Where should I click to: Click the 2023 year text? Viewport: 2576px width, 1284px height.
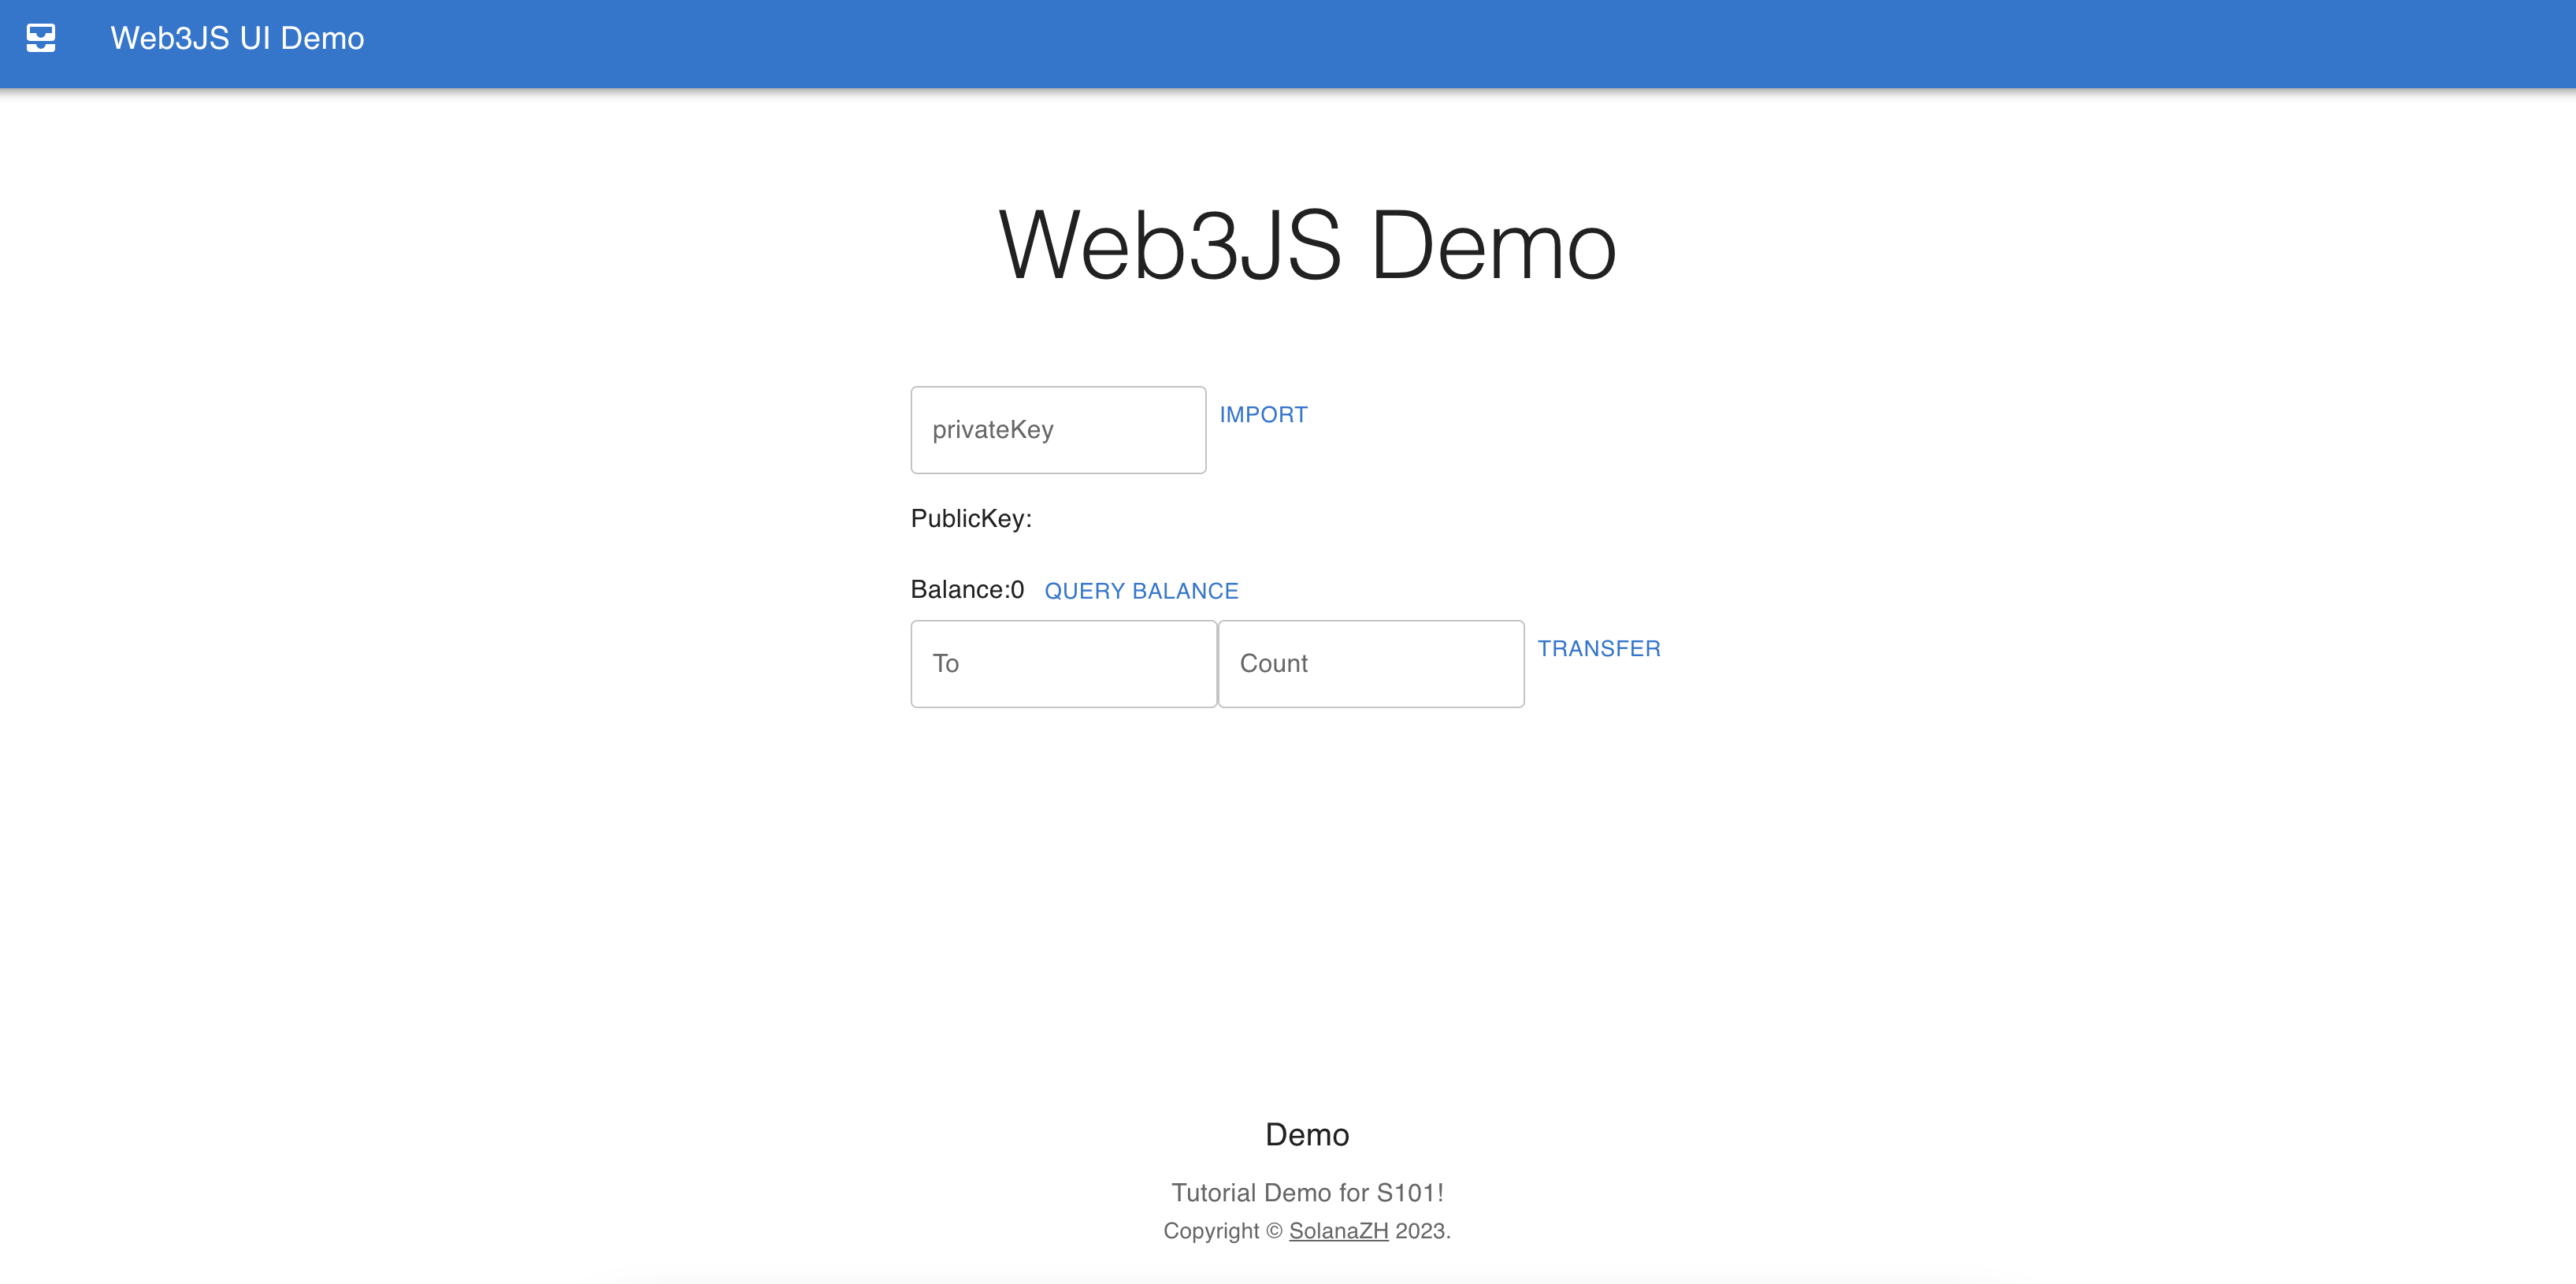tap(1420, 1231)
